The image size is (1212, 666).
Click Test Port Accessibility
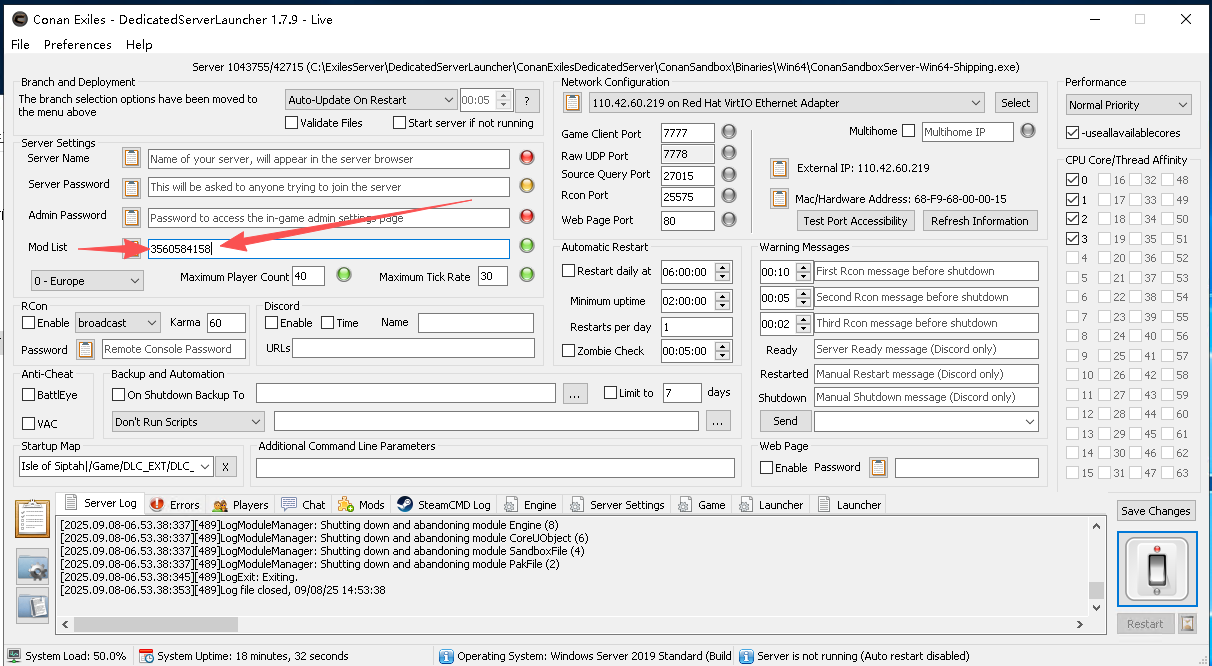(856, 221)
